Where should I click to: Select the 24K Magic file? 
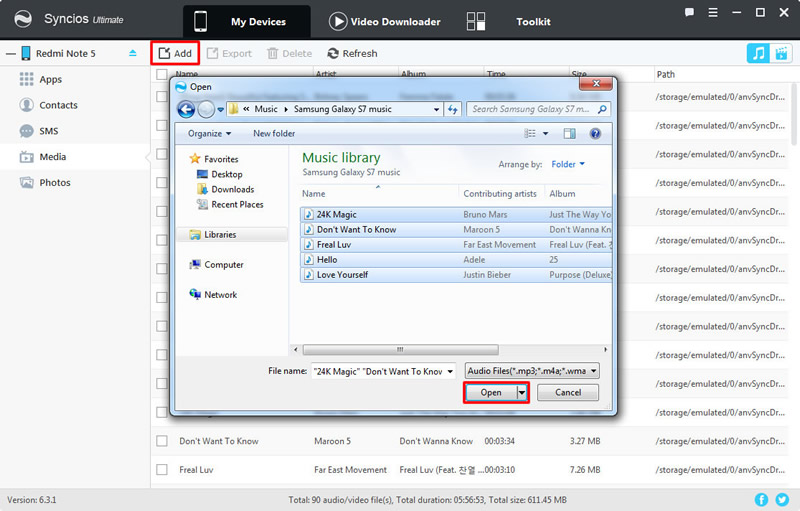click(456, 215)
